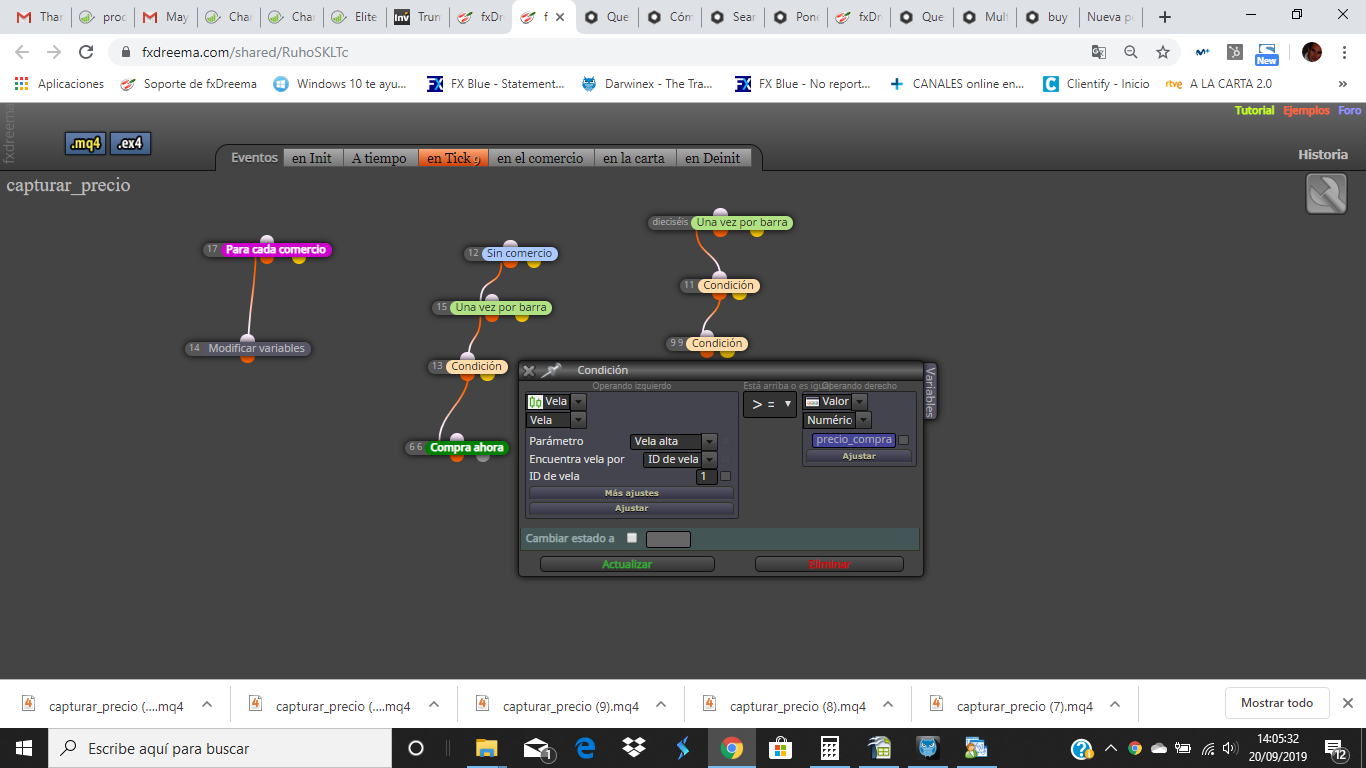
Task: Click the Más ajustes button
Action: point(631,493)
